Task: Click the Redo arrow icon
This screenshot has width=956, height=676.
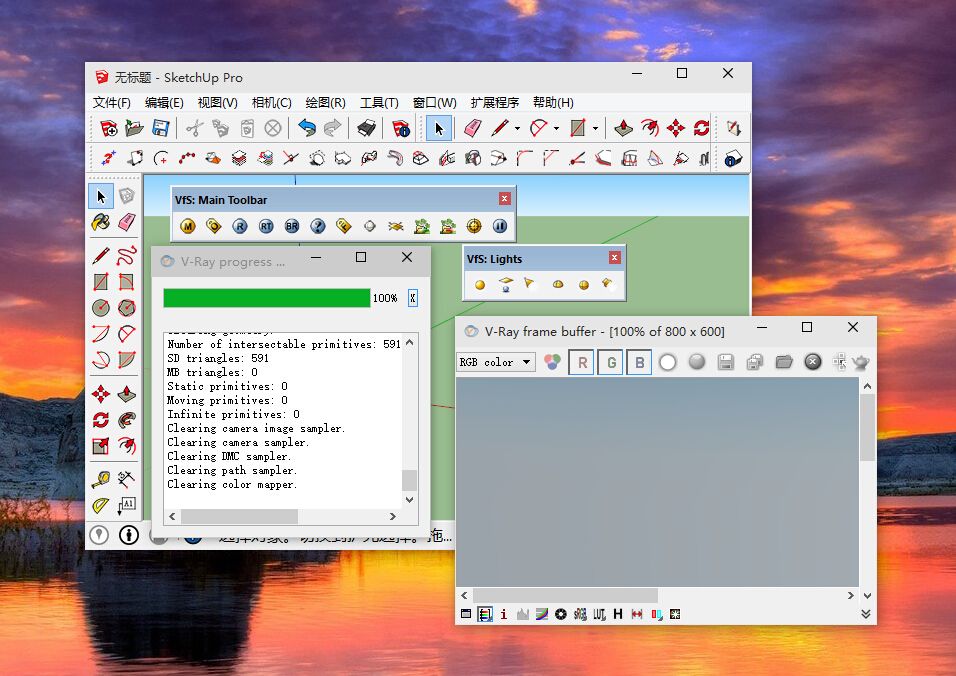Action: (x=332, y=128)
